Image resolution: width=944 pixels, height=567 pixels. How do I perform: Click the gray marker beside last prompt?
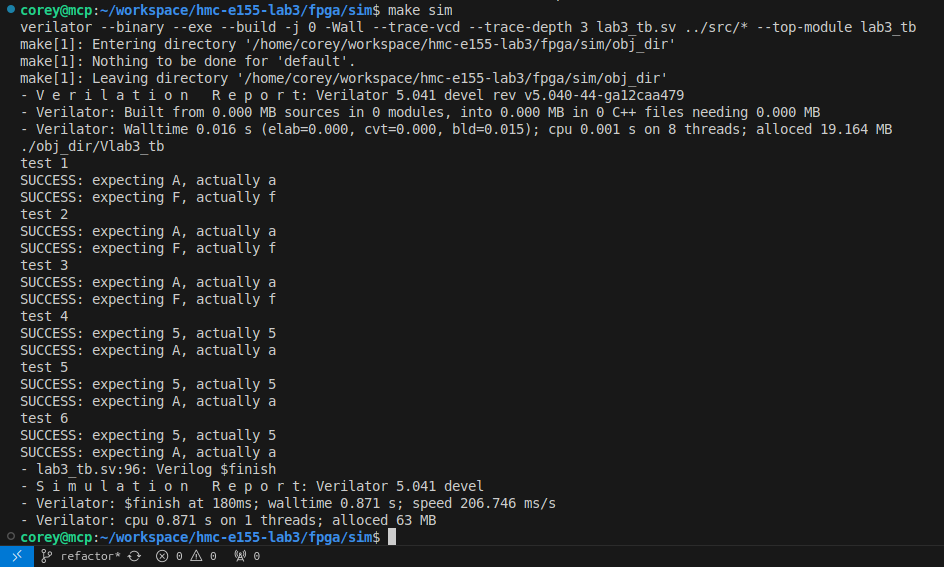tap(11, 538)
